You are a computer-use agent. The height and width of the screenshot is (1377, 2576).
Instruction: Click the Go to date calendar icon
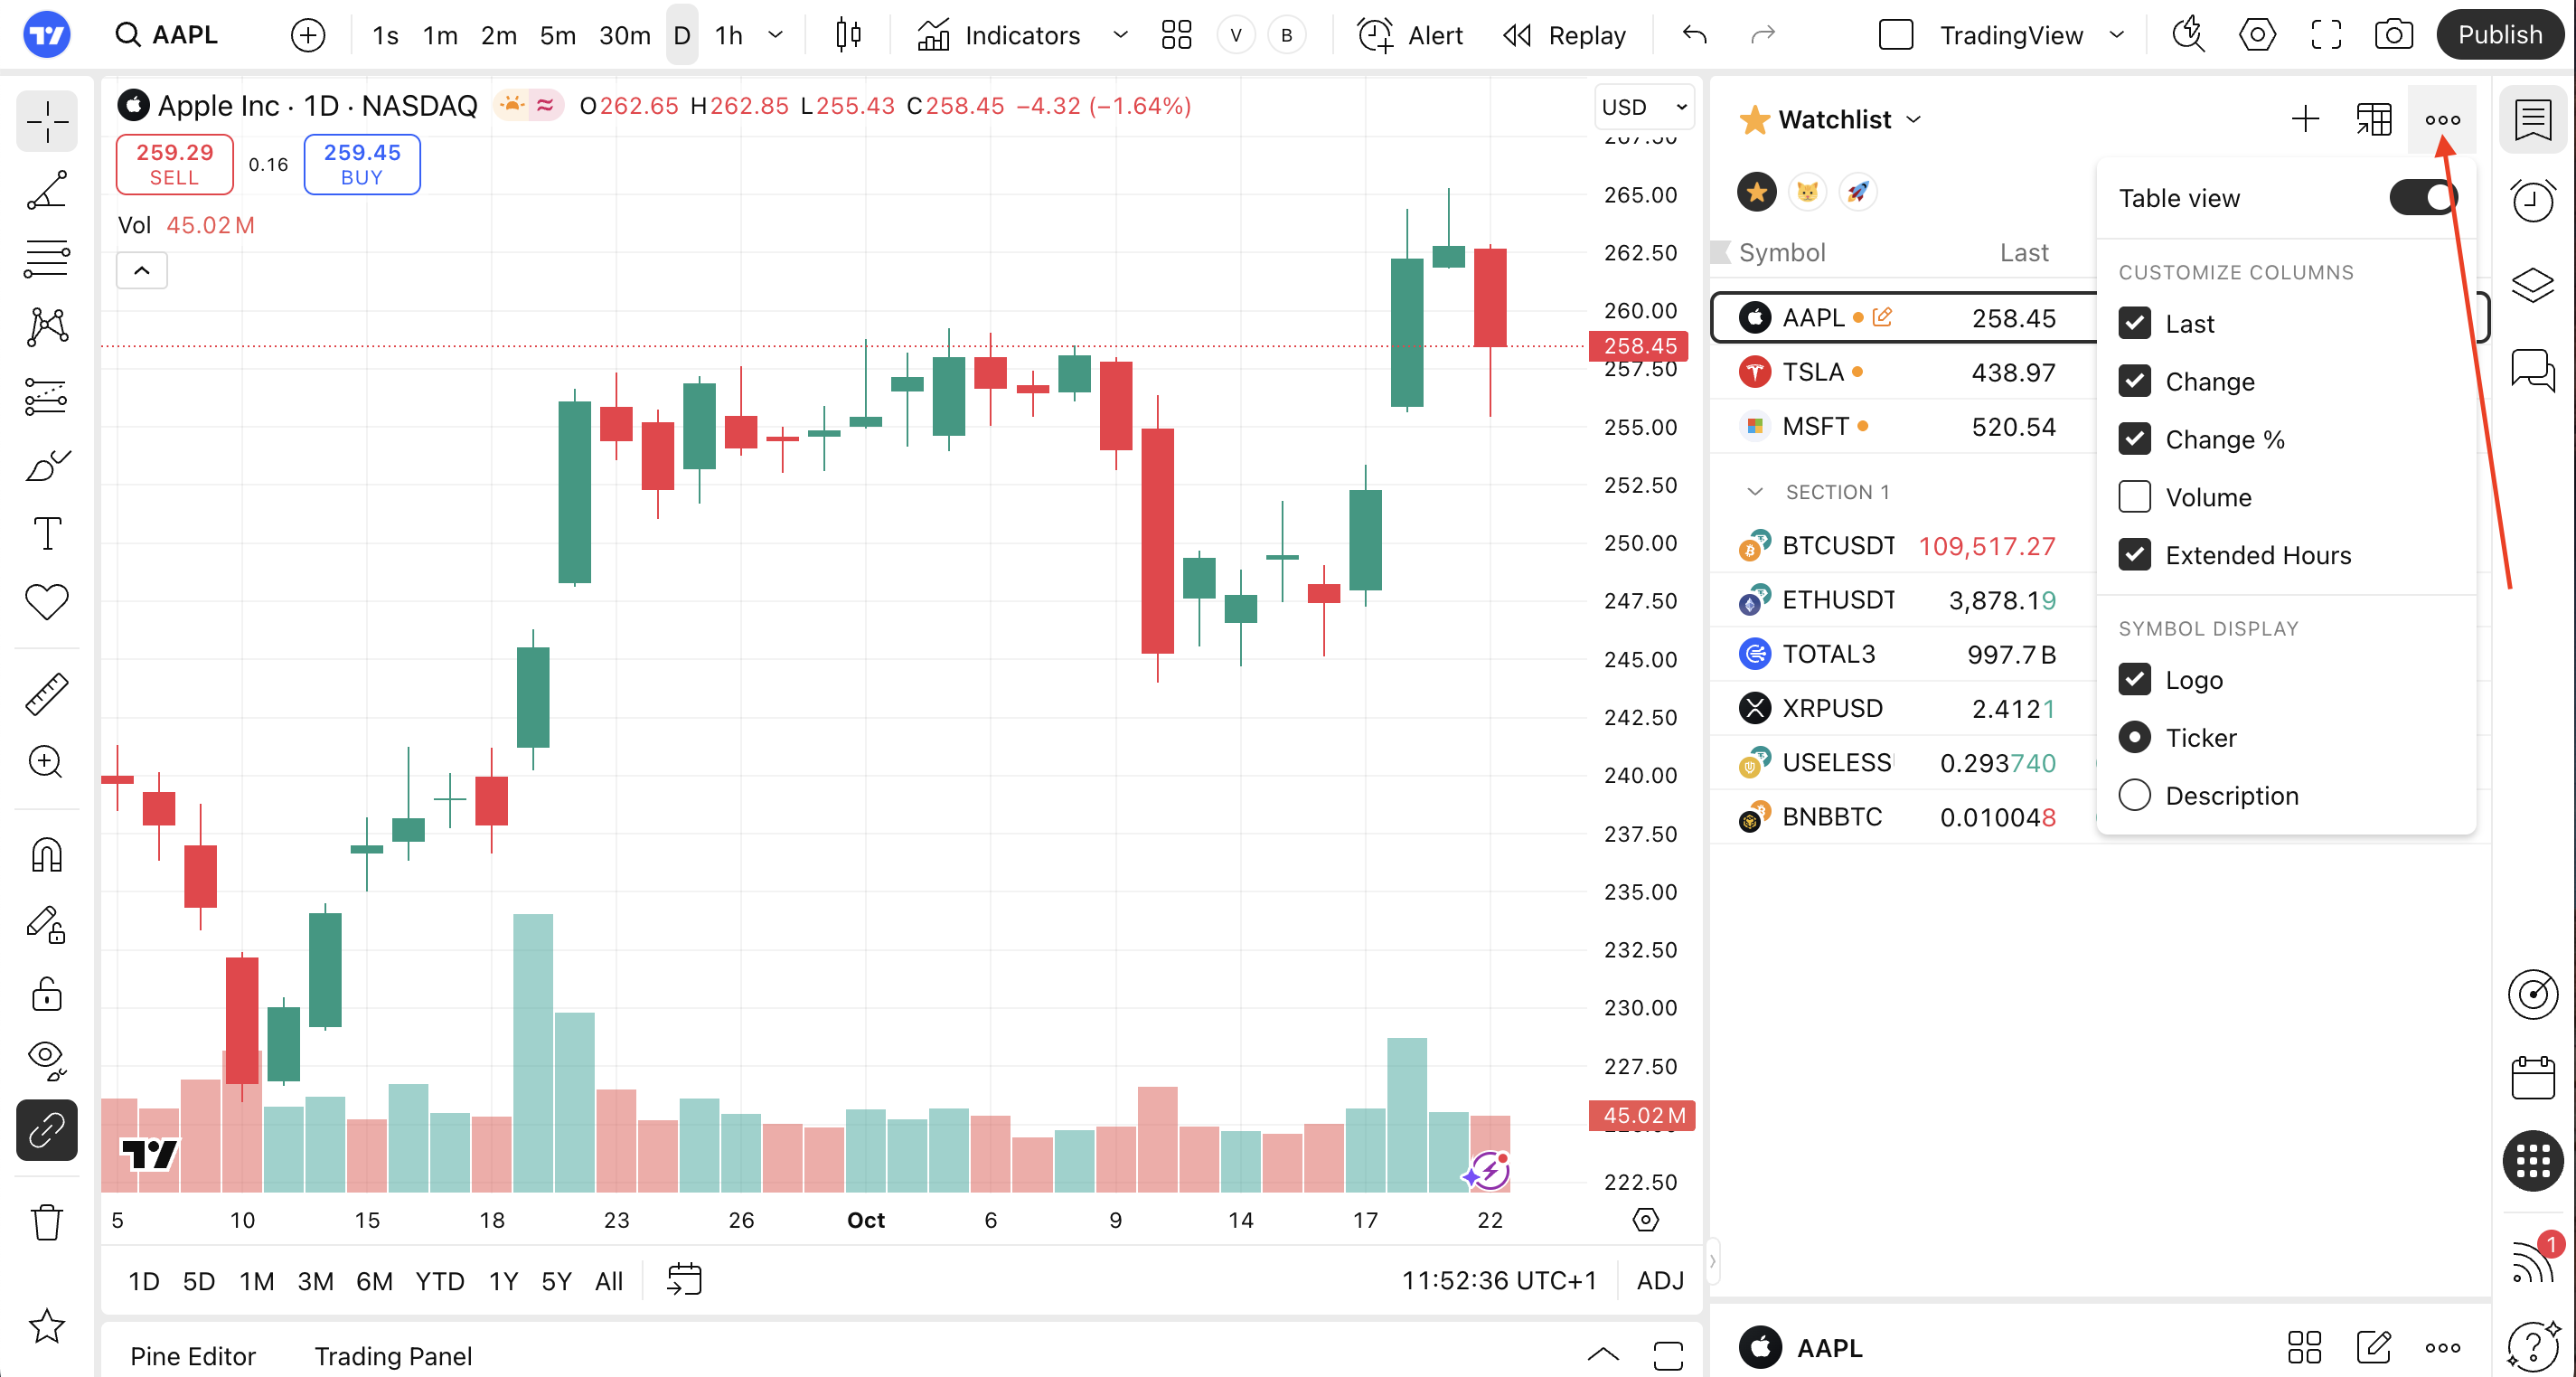pos(685,1279)
